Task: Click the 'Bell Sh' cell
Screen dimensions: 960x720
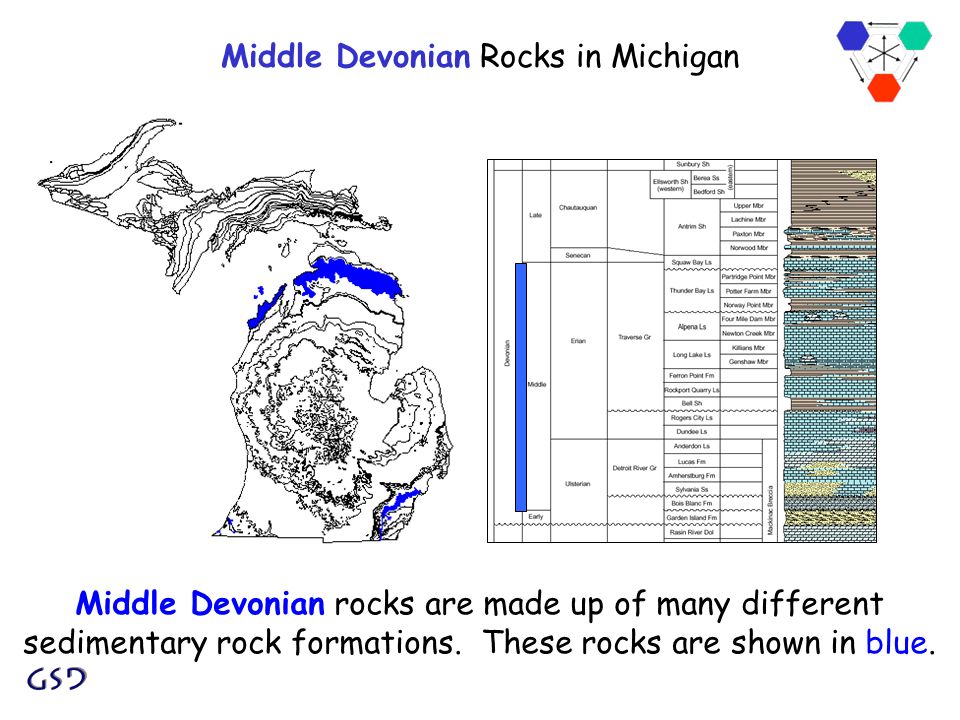Action: click(692, 403)
